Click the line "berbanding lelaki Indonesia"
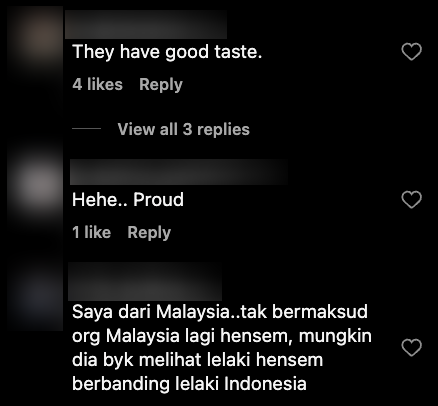The height and width of the screenshot is (406, 438). pyautogui.click(x=189, y=384)
